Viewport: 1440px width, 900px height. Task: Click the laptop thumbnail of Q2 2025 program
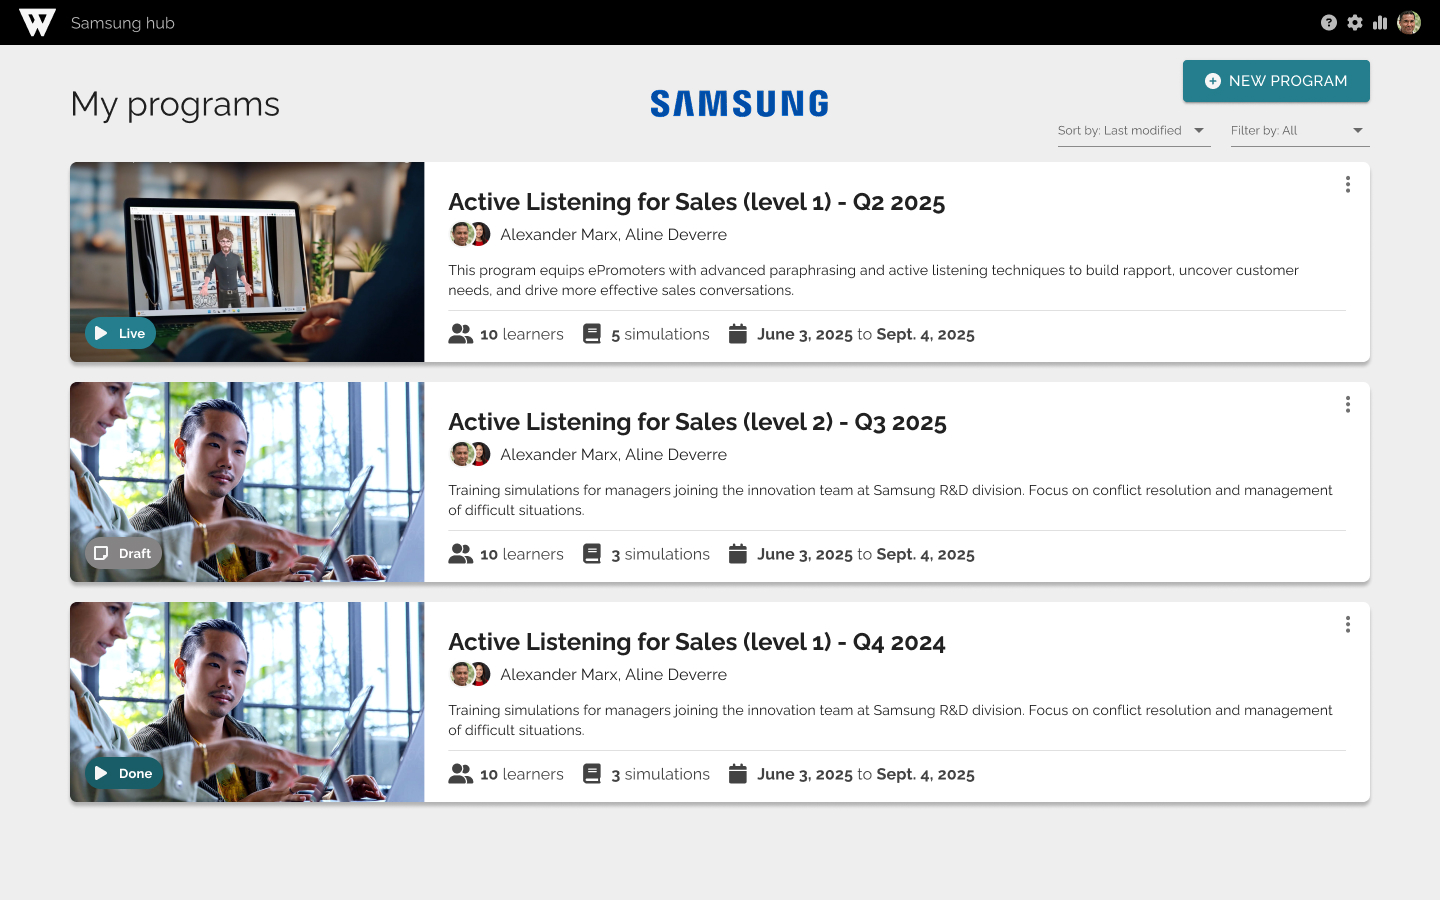tap(247, 262)
